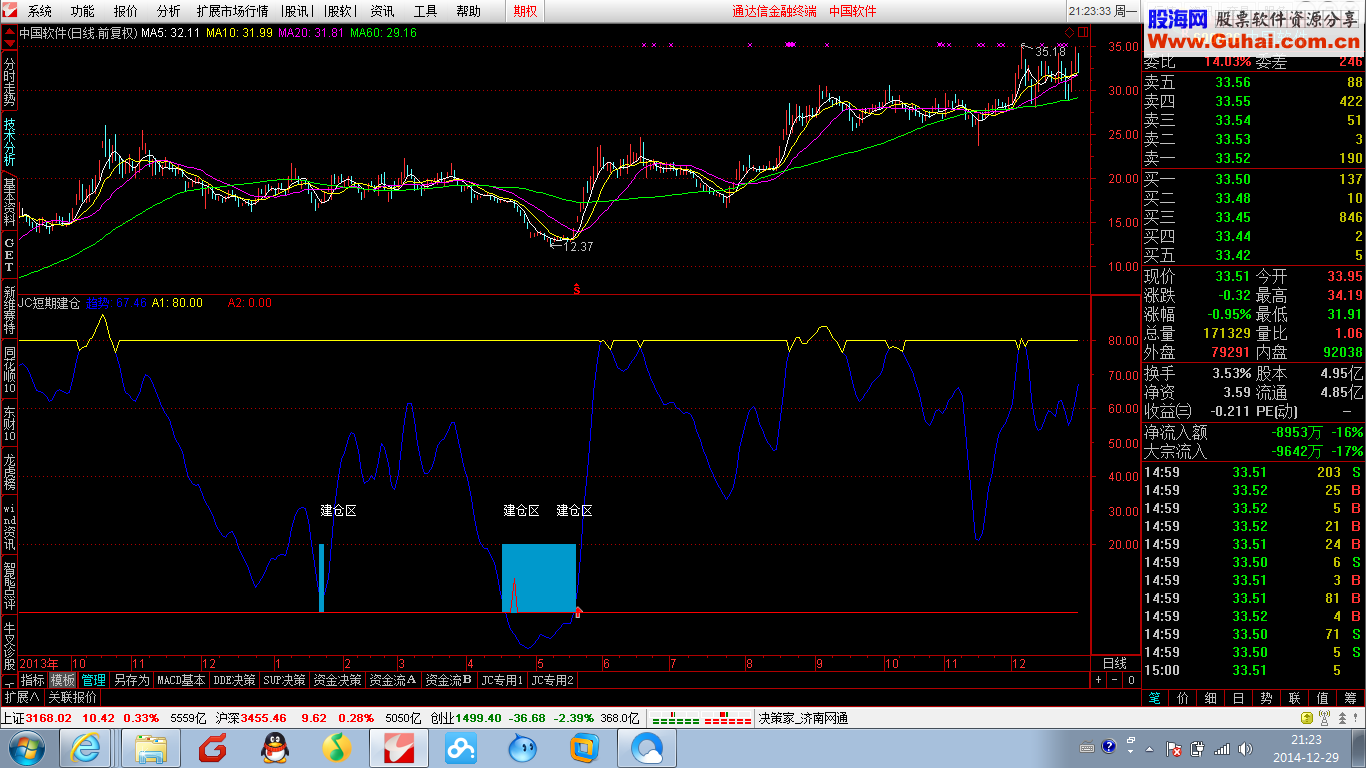Click the 股讯 menu item
The height and width of the screenshot is (768, 1366).
point(297,11)
